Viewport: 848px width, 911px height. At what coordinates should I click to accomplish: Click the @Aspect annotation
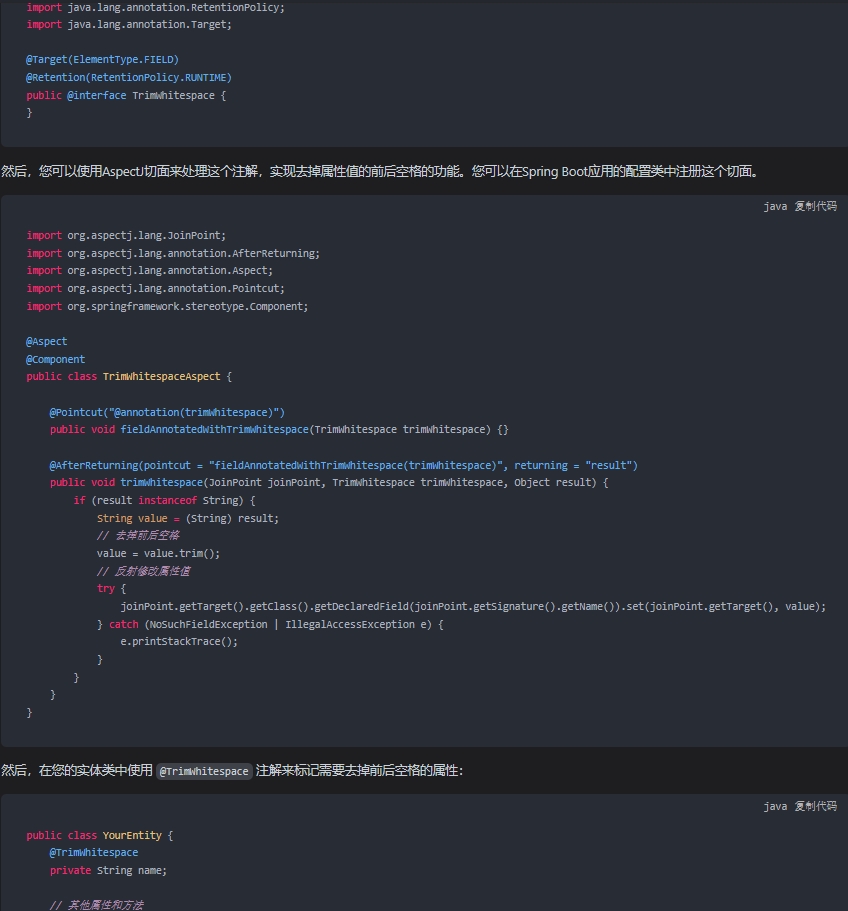47,342
